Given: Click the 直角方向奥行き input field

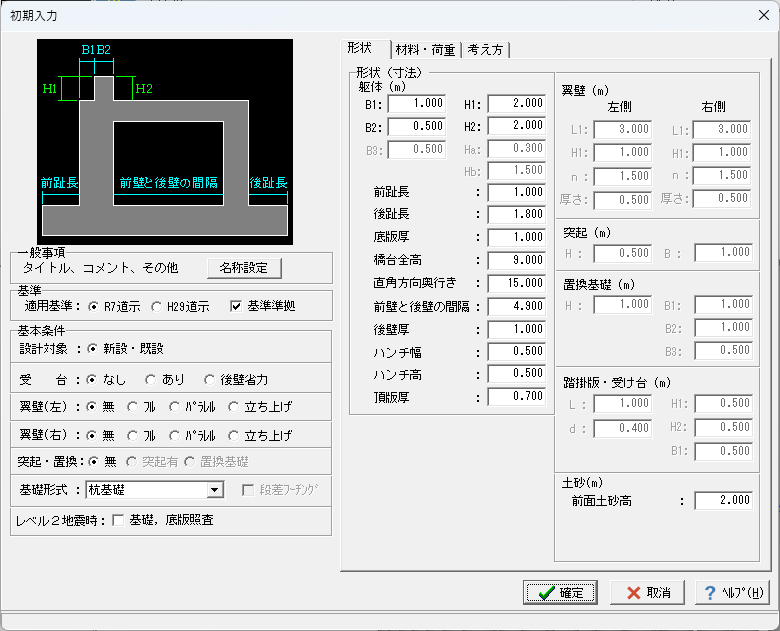Looking at the screenshot, I should point(516,283).
